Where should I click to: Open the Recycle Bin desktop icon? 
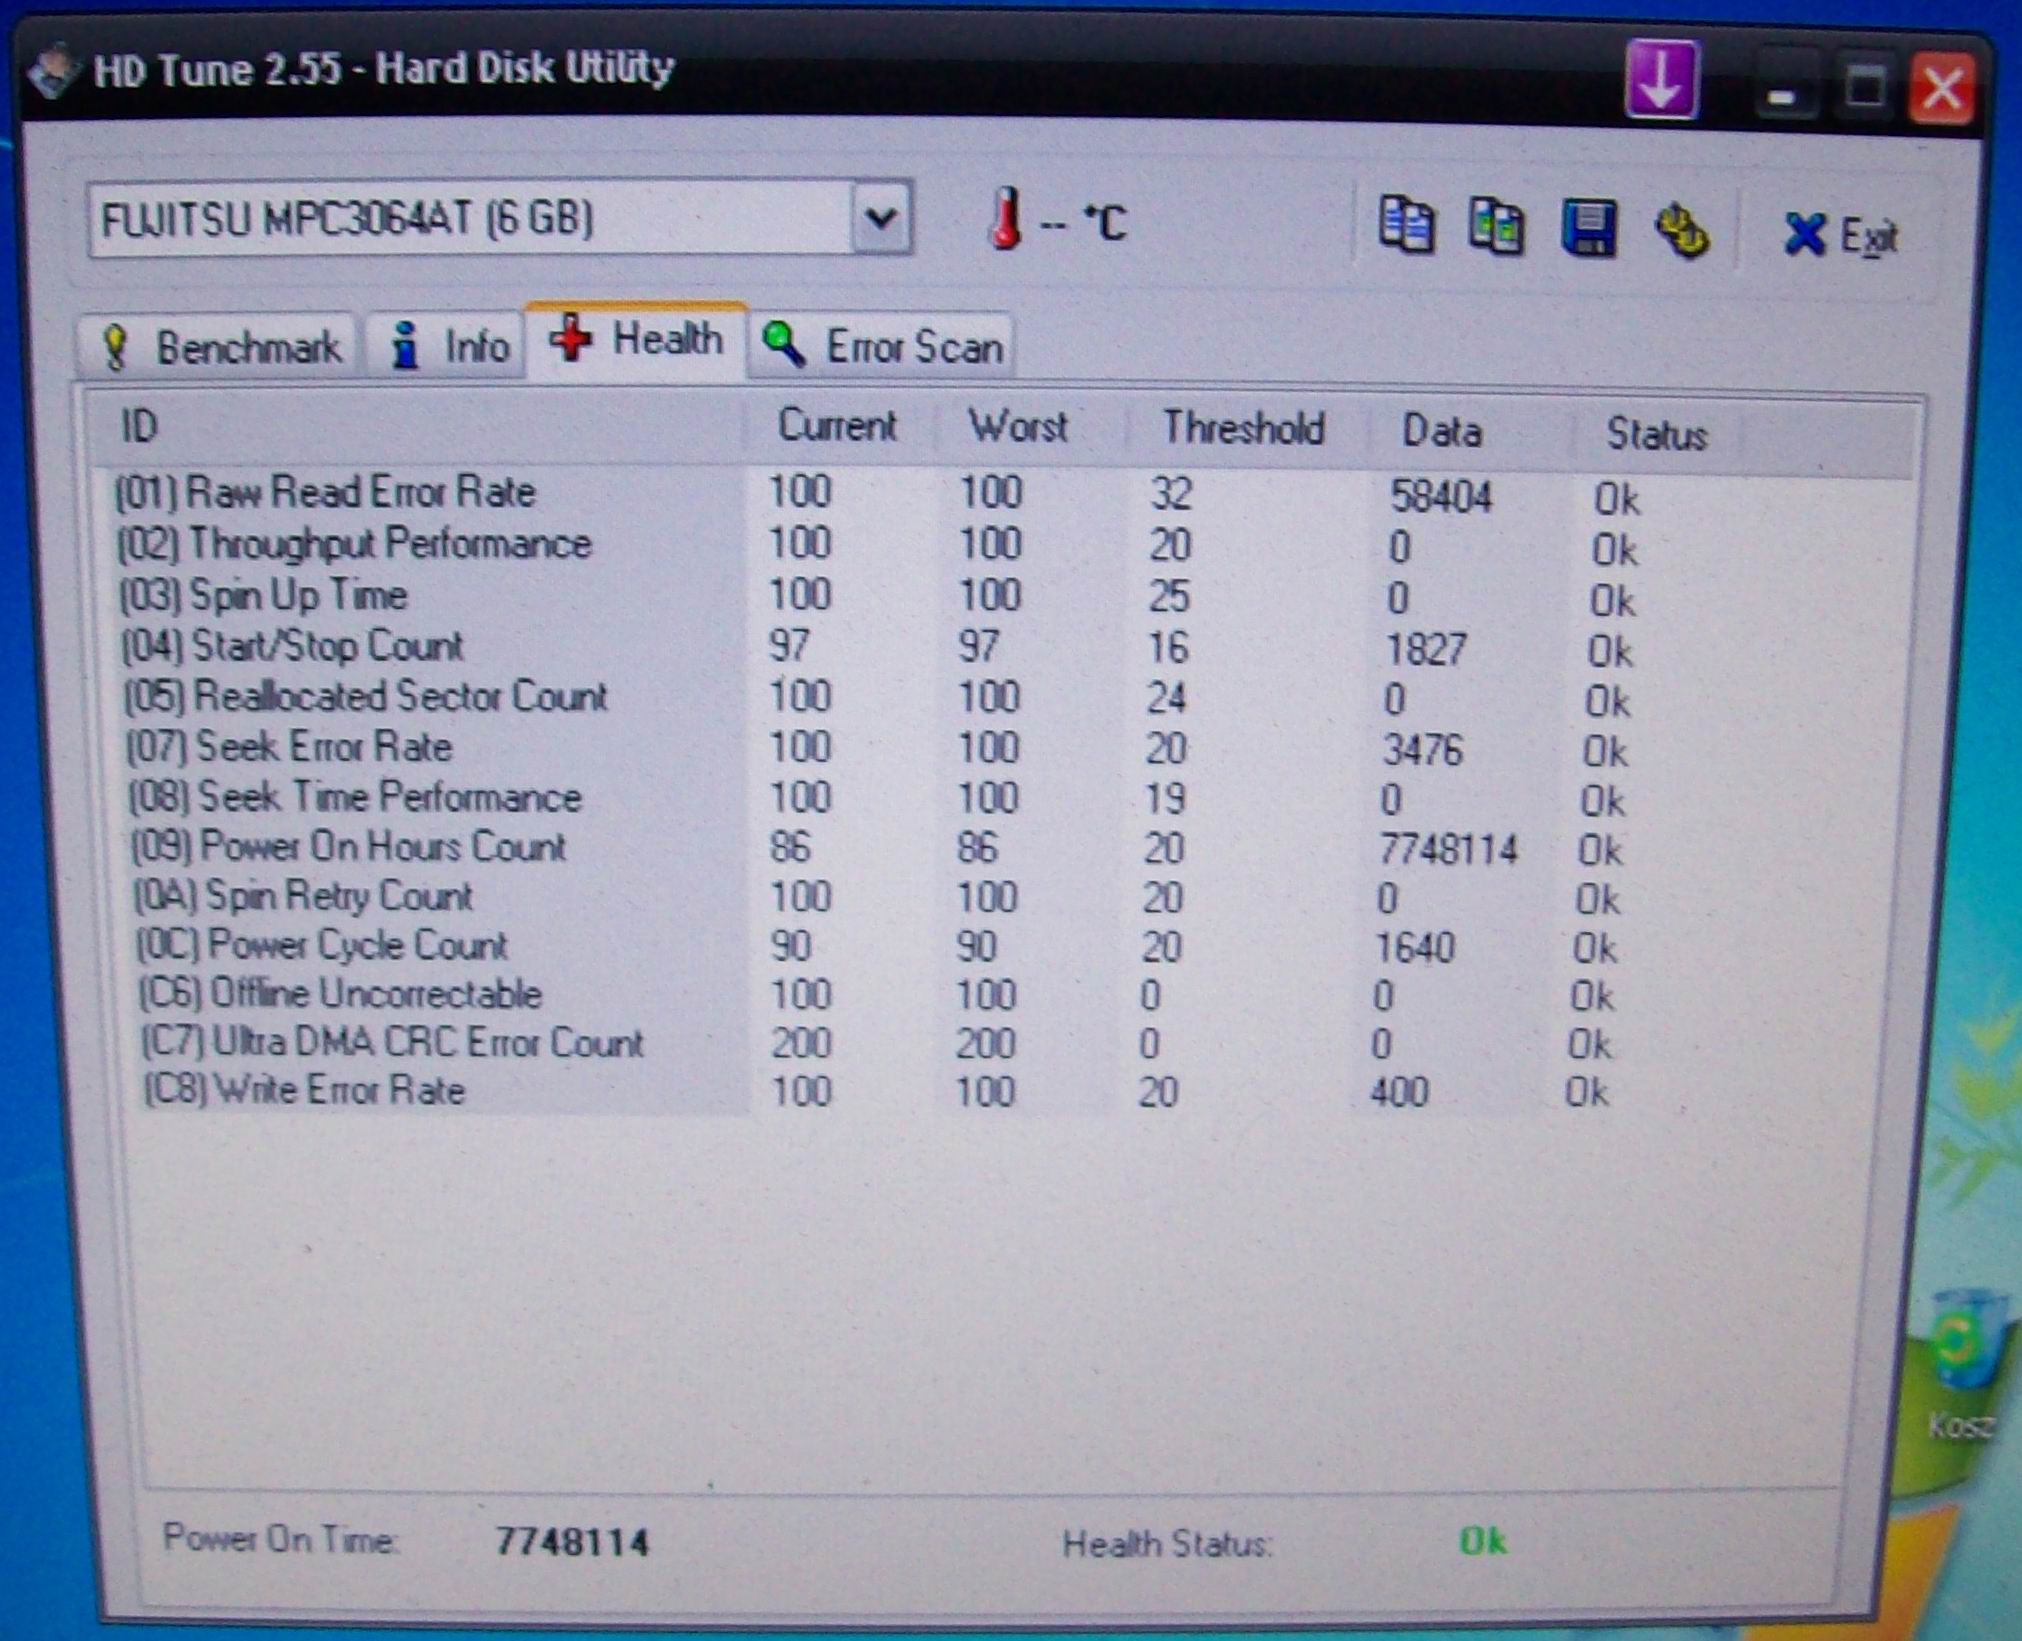pos(1966,1365)
